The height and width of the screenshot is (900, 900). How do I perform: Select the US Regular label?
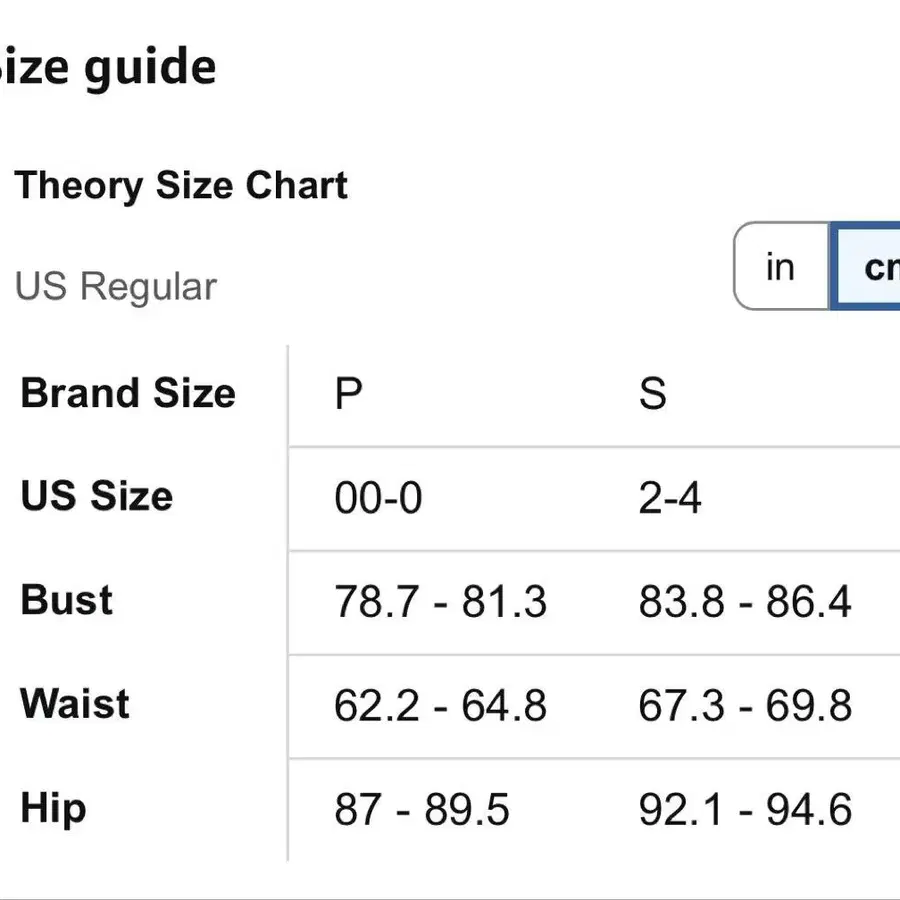[116, 287]
